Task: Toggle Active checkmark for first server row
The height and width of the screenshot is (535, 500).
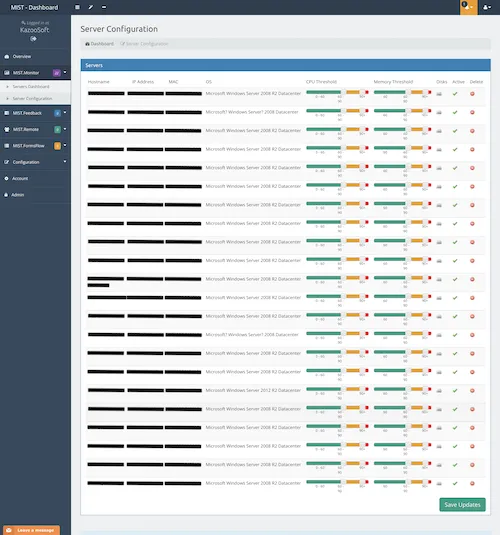Action: click(x=455, y=93)
